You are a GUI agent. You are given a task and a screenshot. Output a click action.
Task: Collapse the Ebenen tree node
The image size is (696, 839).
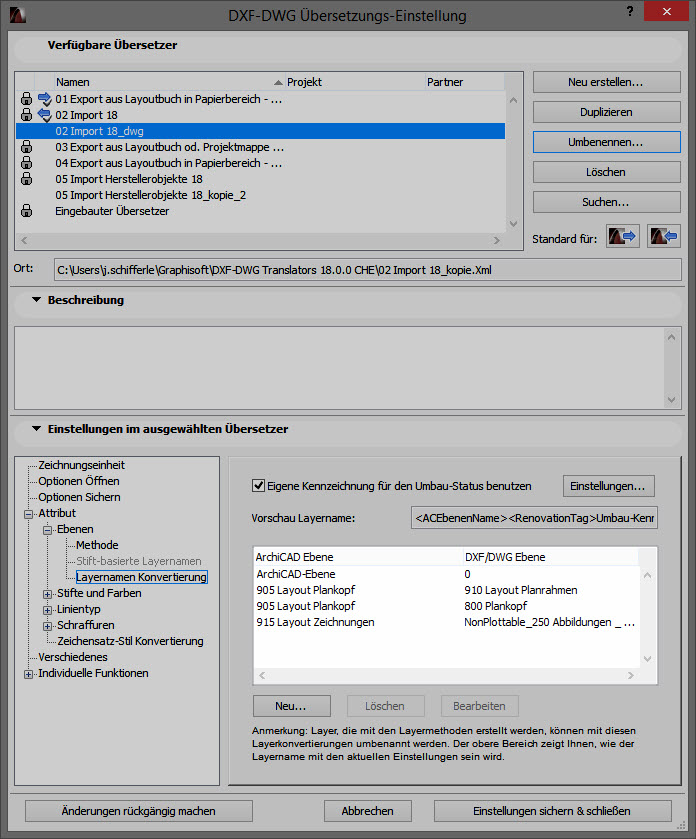48,530
